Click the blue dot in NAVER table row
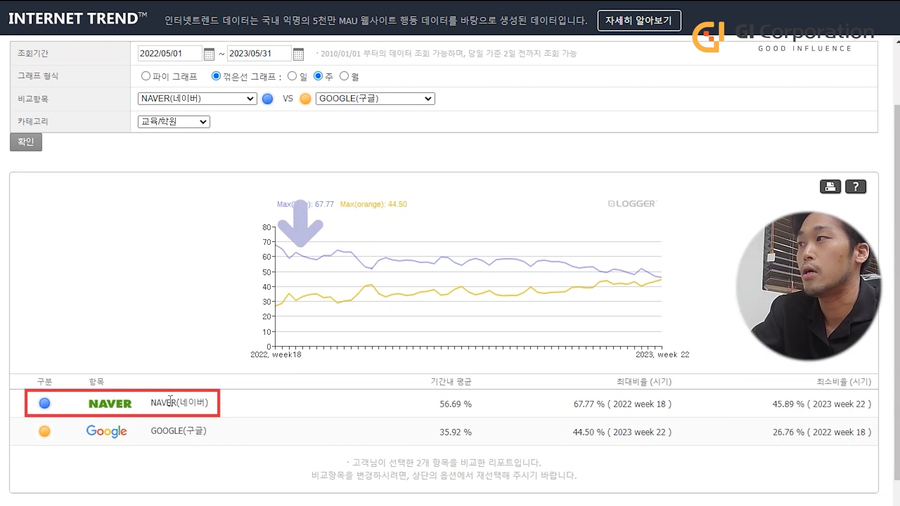900x506 pixels. pyautogui.click(x=44, y=403)
